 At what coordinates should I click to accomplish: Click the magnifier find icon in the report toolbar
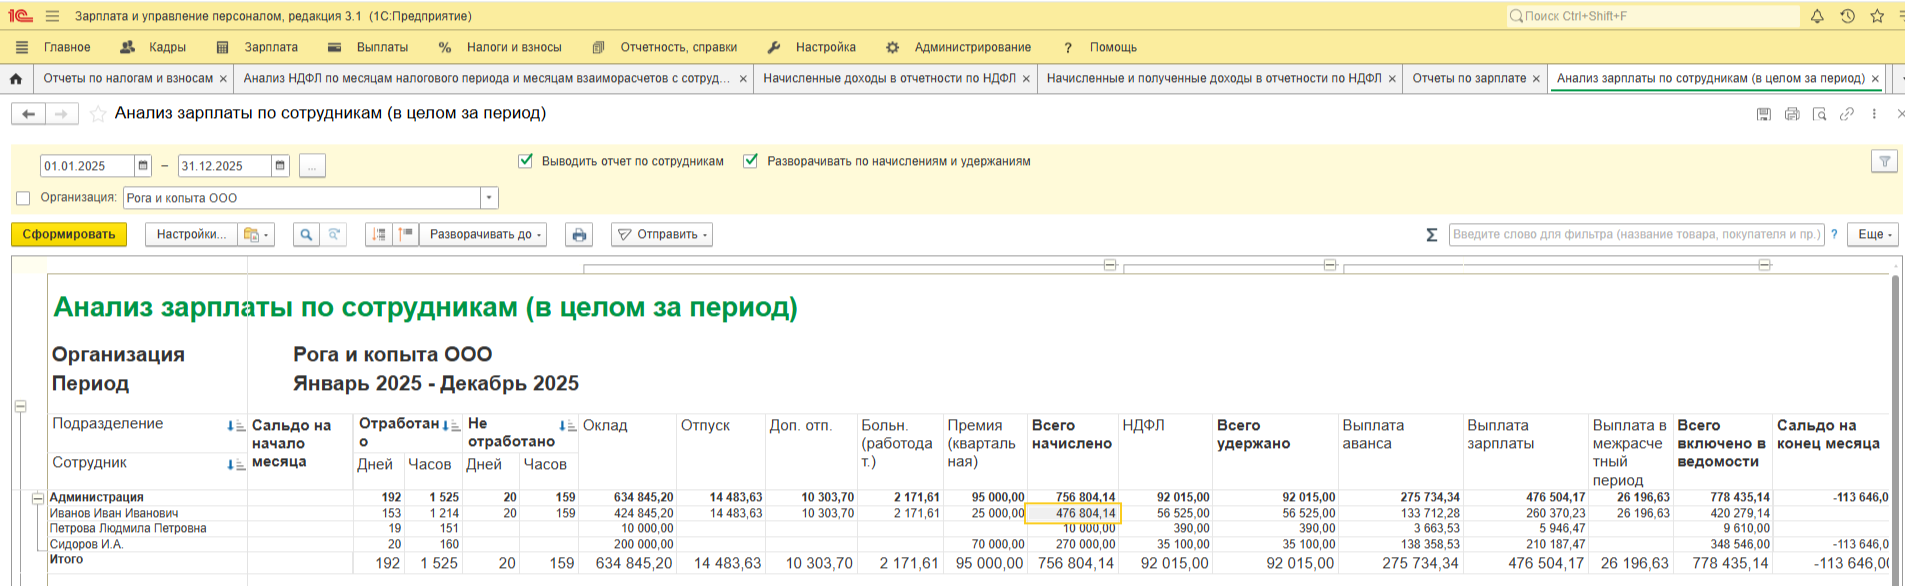click(306, 234)
